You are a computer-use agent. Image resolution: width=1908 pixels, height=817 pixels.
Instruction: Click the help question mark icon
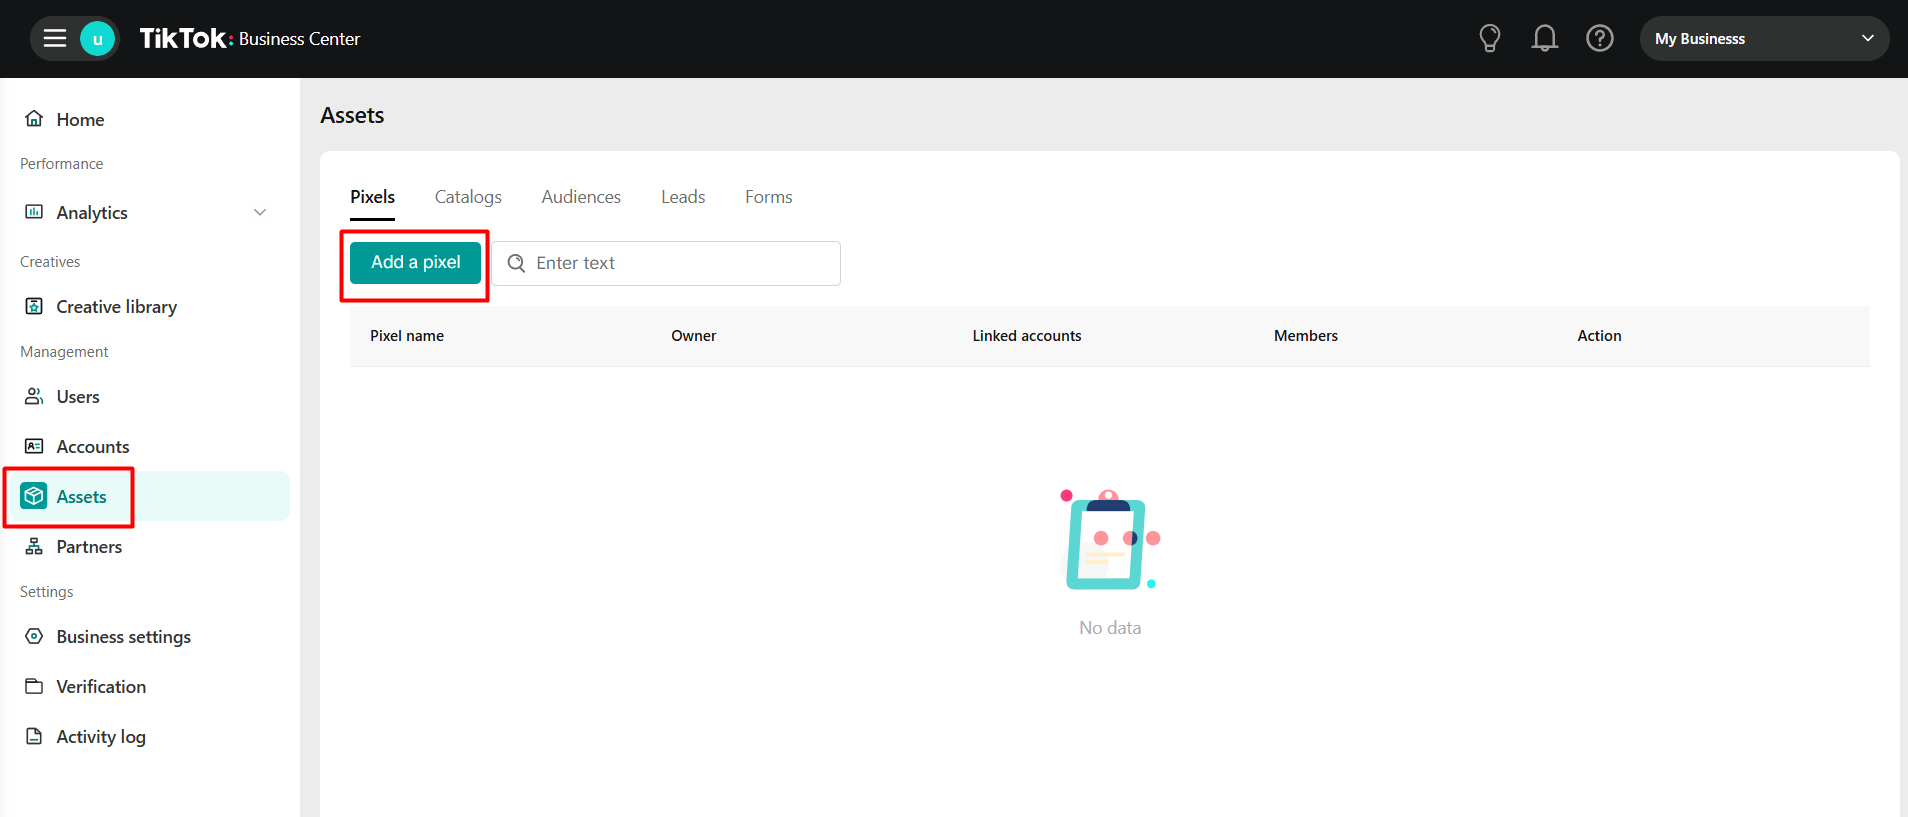tap(1599, 39)
